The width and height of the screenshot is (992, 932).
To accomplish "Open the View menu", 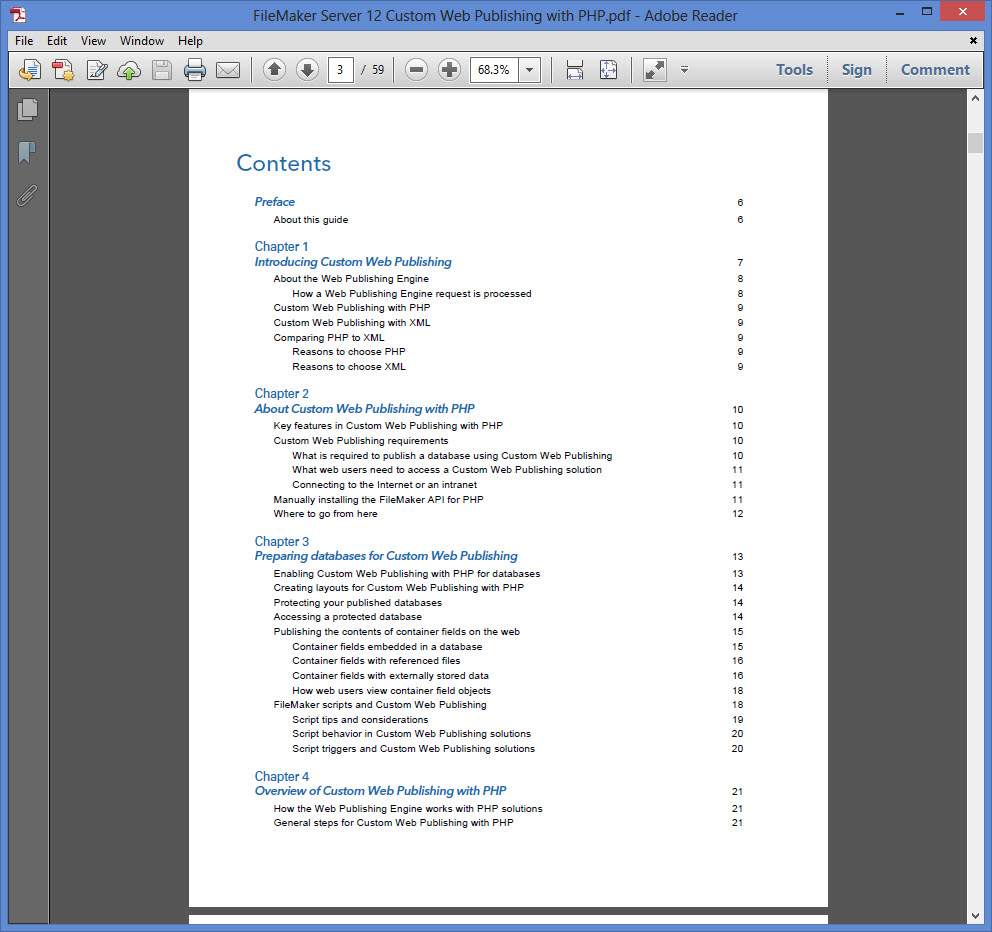I will click(x=93, y=40).
